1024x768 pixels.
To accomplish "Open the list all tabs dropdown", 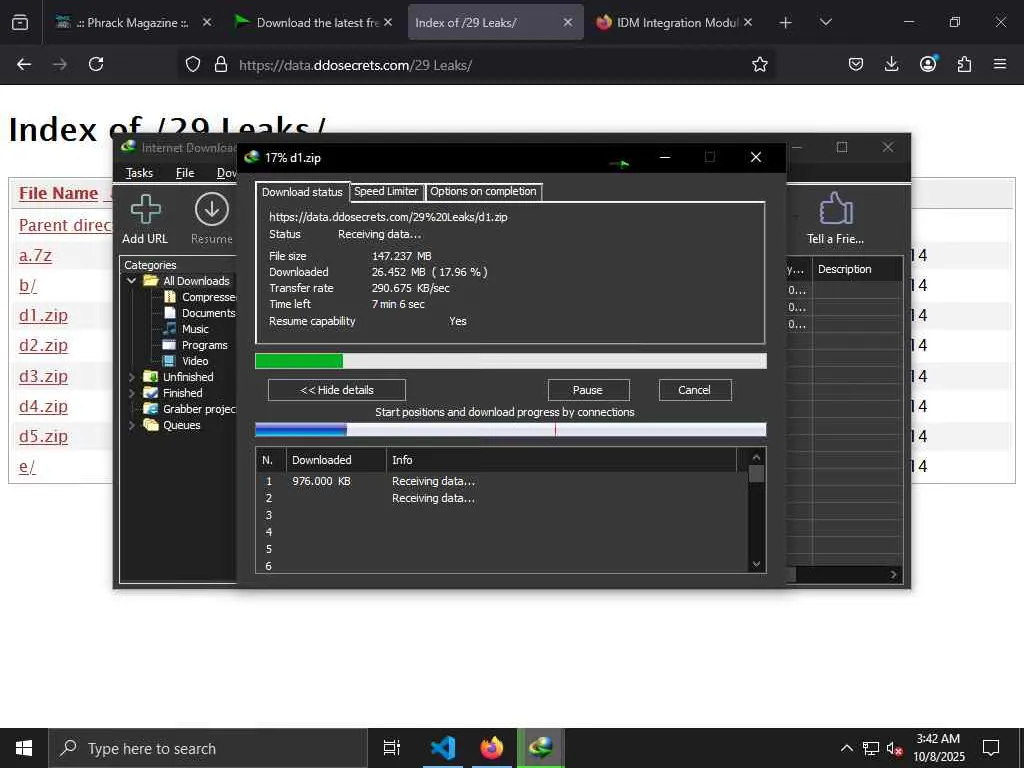I will tap(825, 22).
